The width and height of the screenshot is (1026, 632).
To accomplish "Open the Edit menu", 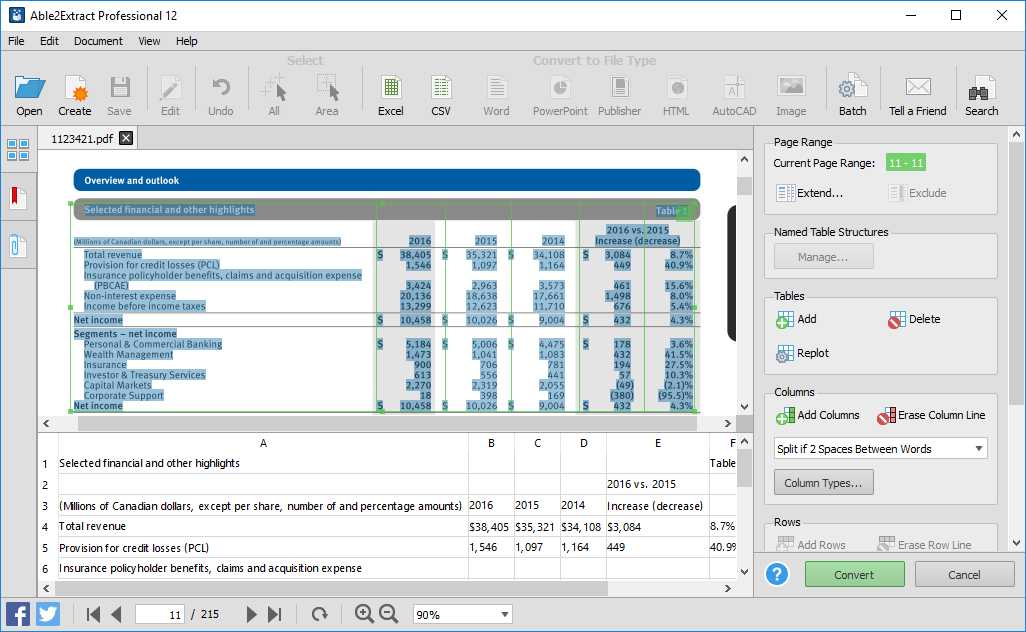I will pos(49,41).
